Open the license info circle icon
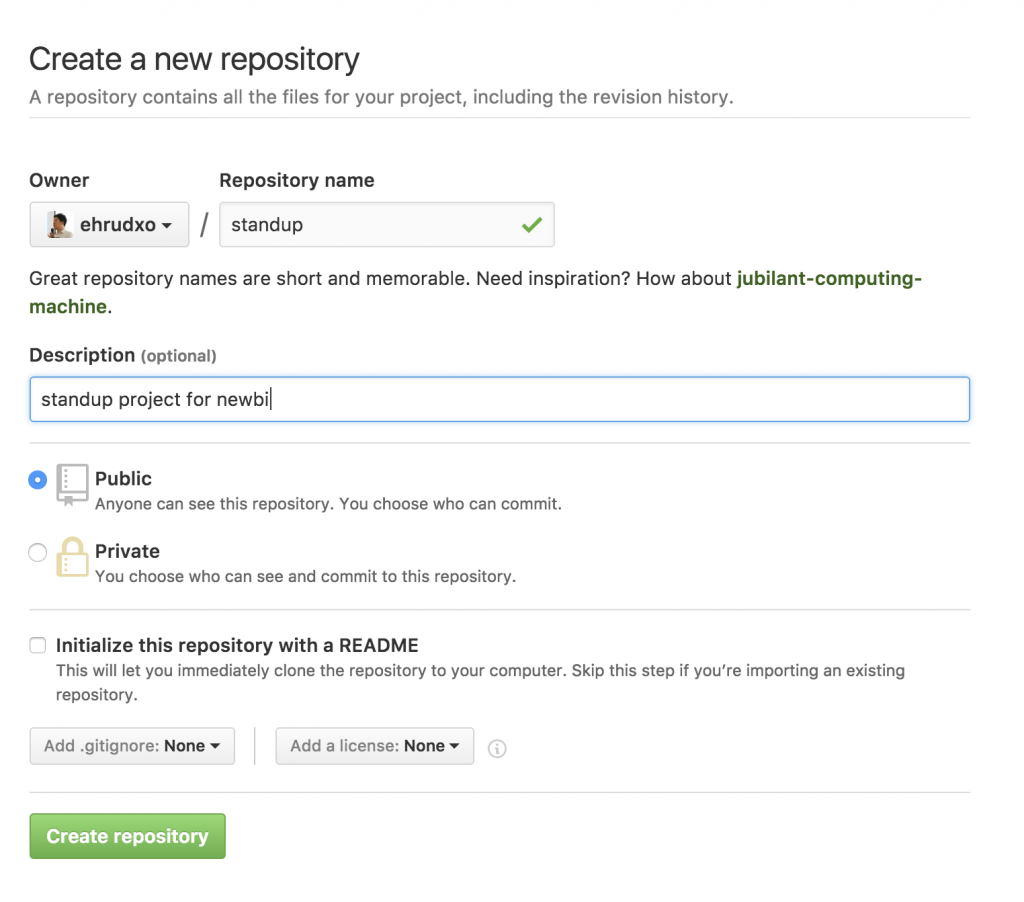The image size is (1024, 902). point(497,748)
